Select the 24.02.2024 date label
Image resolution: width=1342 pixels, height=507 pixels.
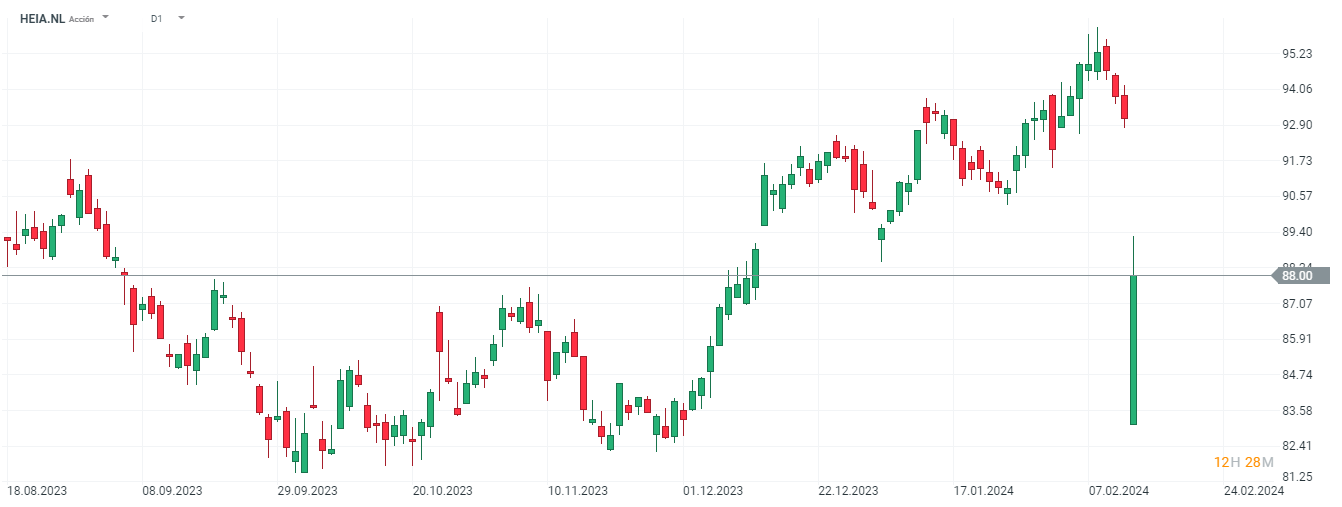[x=1254, y=491]
